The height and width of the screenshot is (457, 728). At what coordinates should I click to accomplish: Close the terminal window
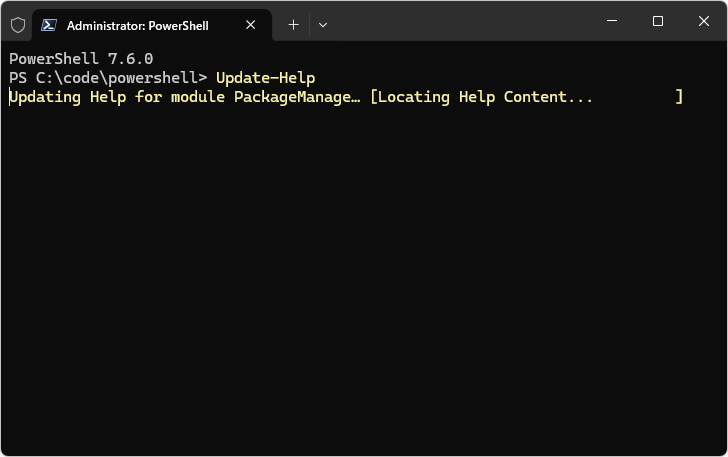click(704, 21)
